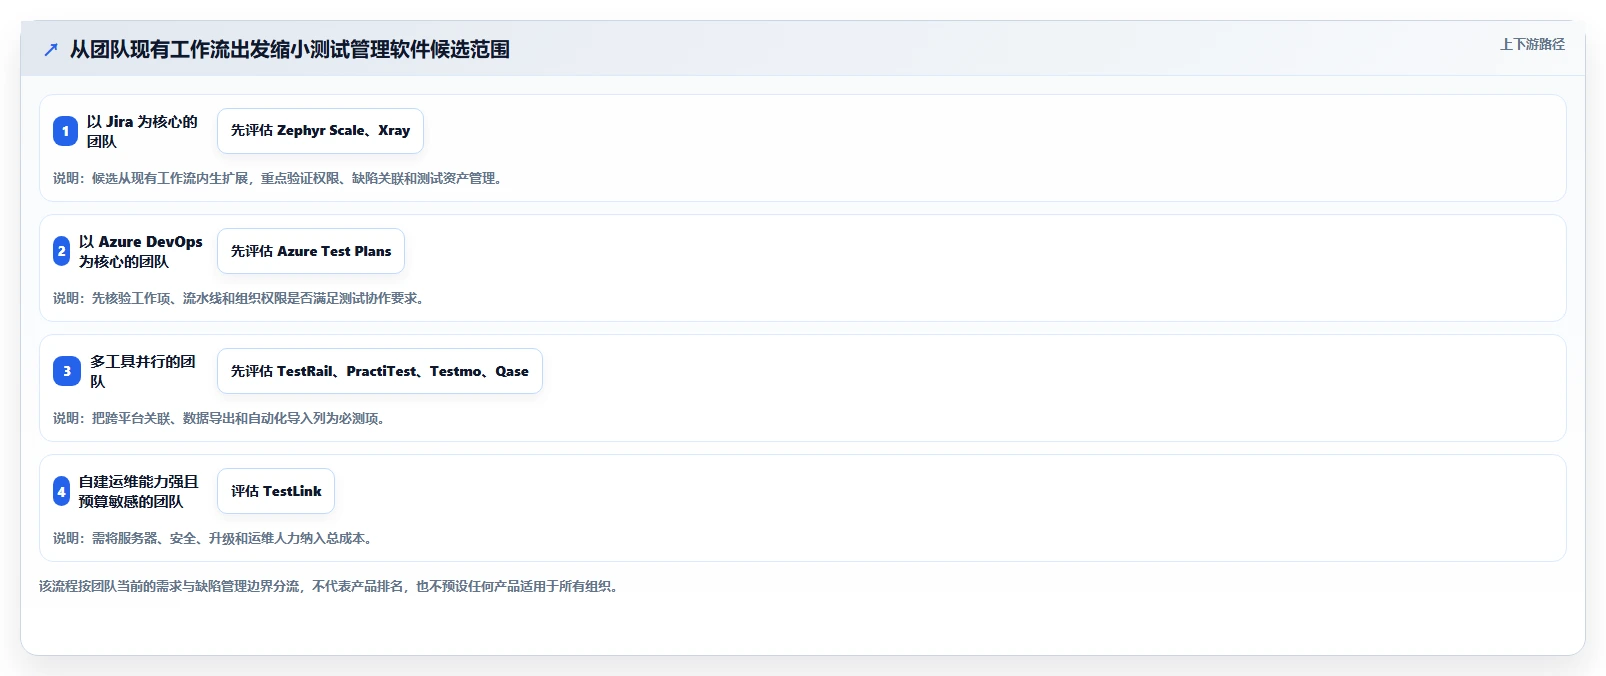This screenshot has height=676, width=1606.
Task: Click the step 3 number badge
Action: pos(67,371)
